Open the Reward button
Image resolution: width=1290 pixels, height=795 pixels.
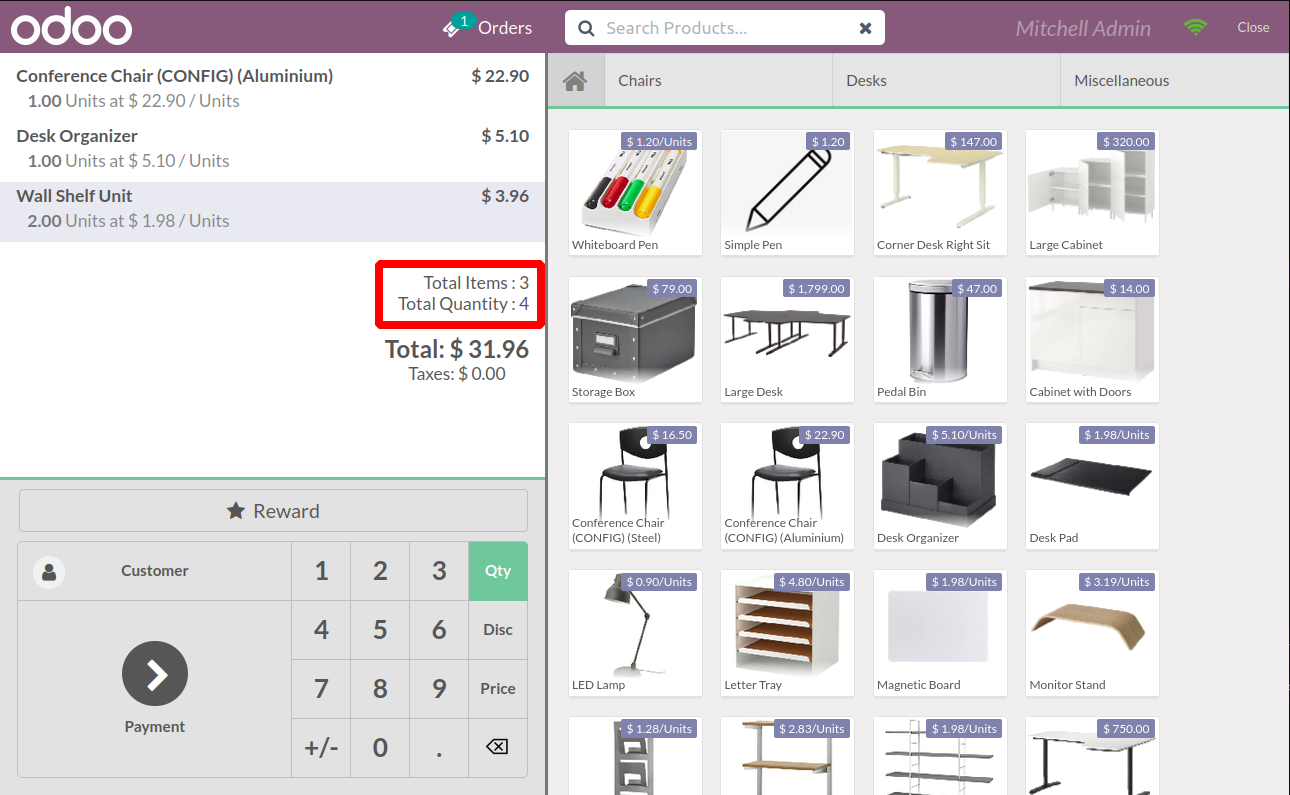pyautogui.click(x=273, y=511)
